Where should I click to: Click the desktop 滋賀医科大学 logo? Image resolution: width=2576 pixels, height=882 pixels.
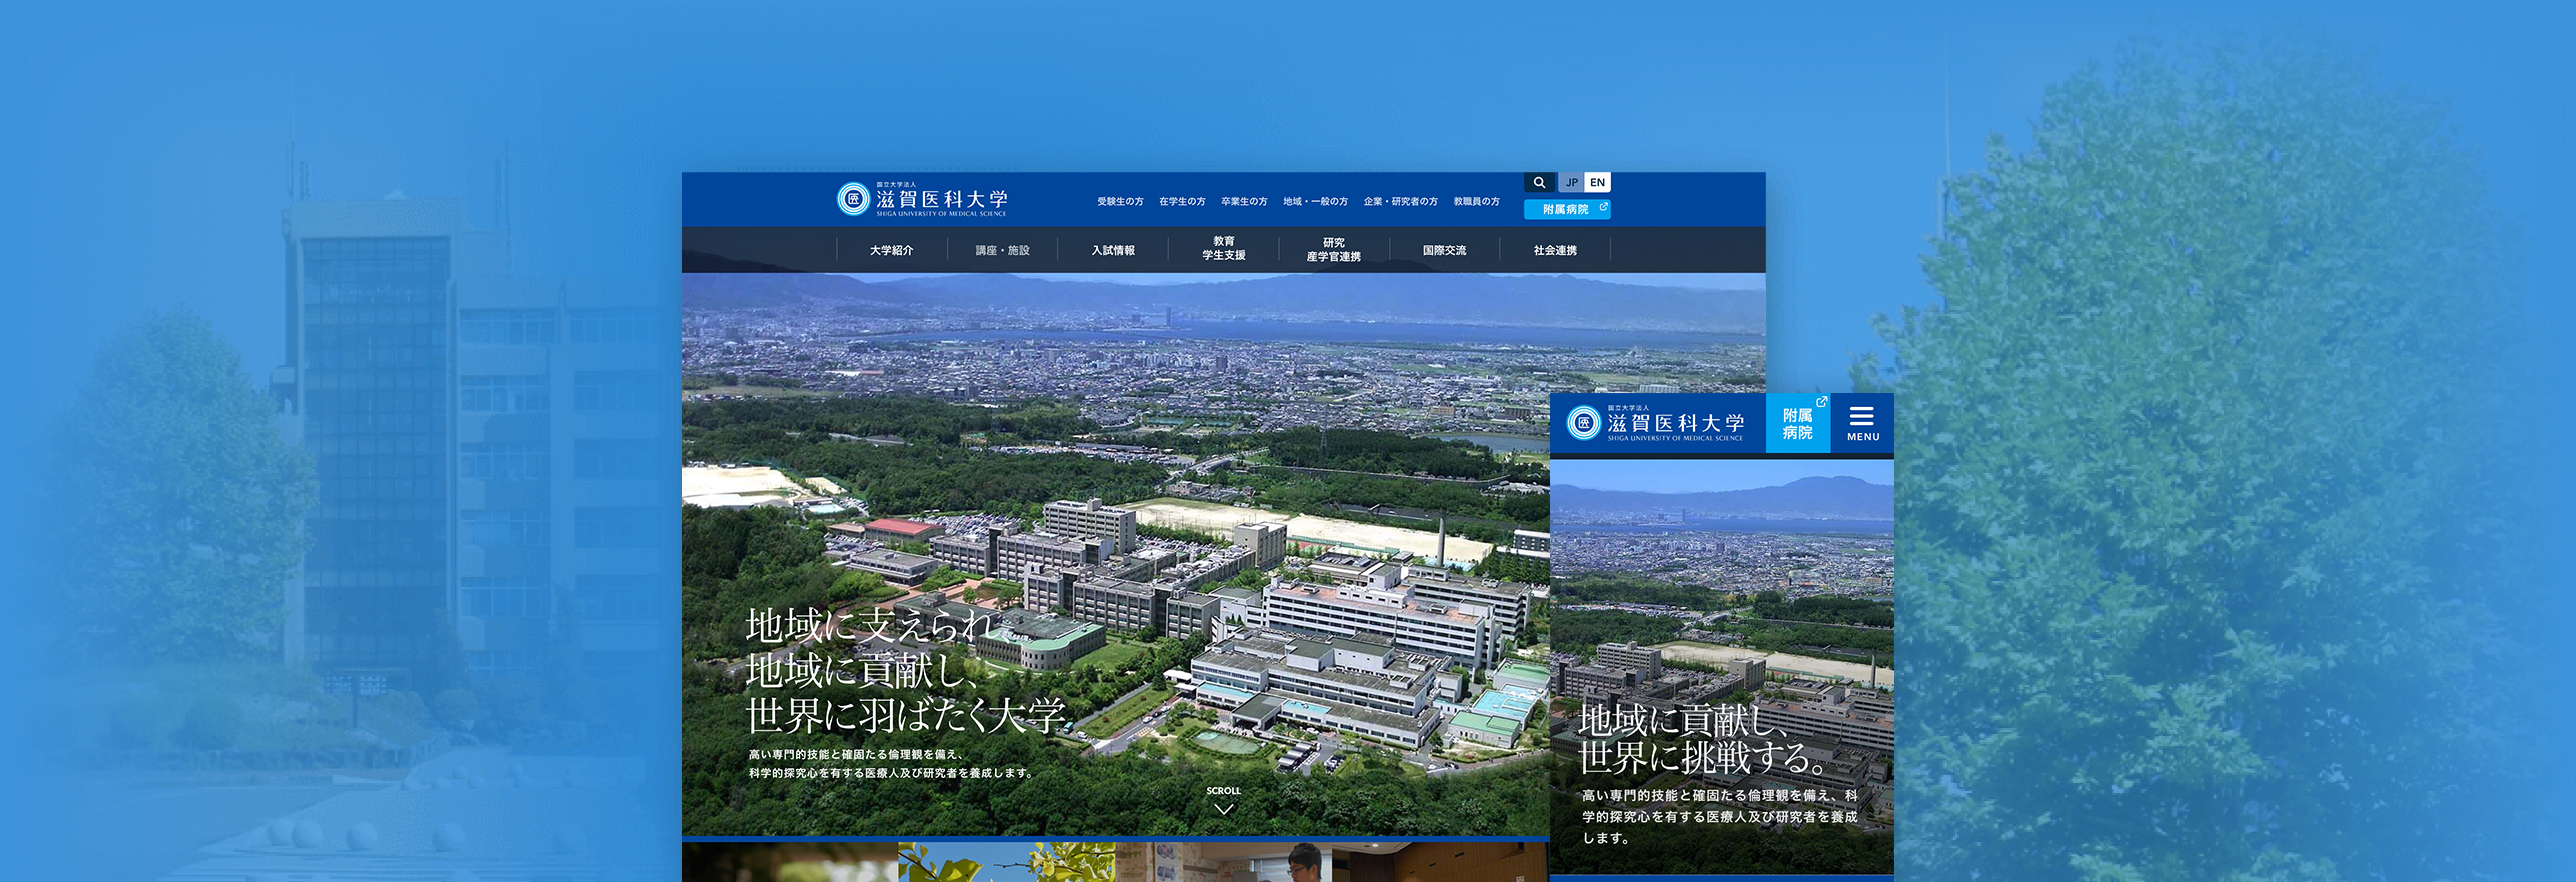coord(922,199)
